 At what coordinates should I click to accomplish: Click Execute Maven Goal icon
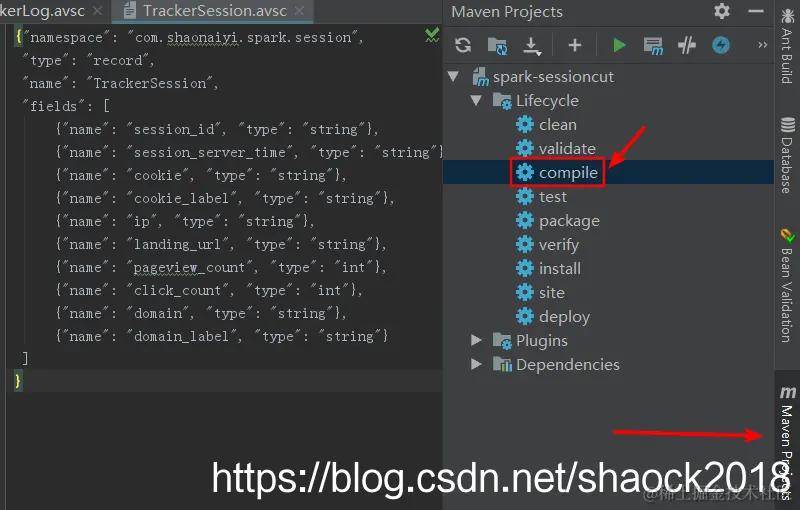click(x=653, y=46)
